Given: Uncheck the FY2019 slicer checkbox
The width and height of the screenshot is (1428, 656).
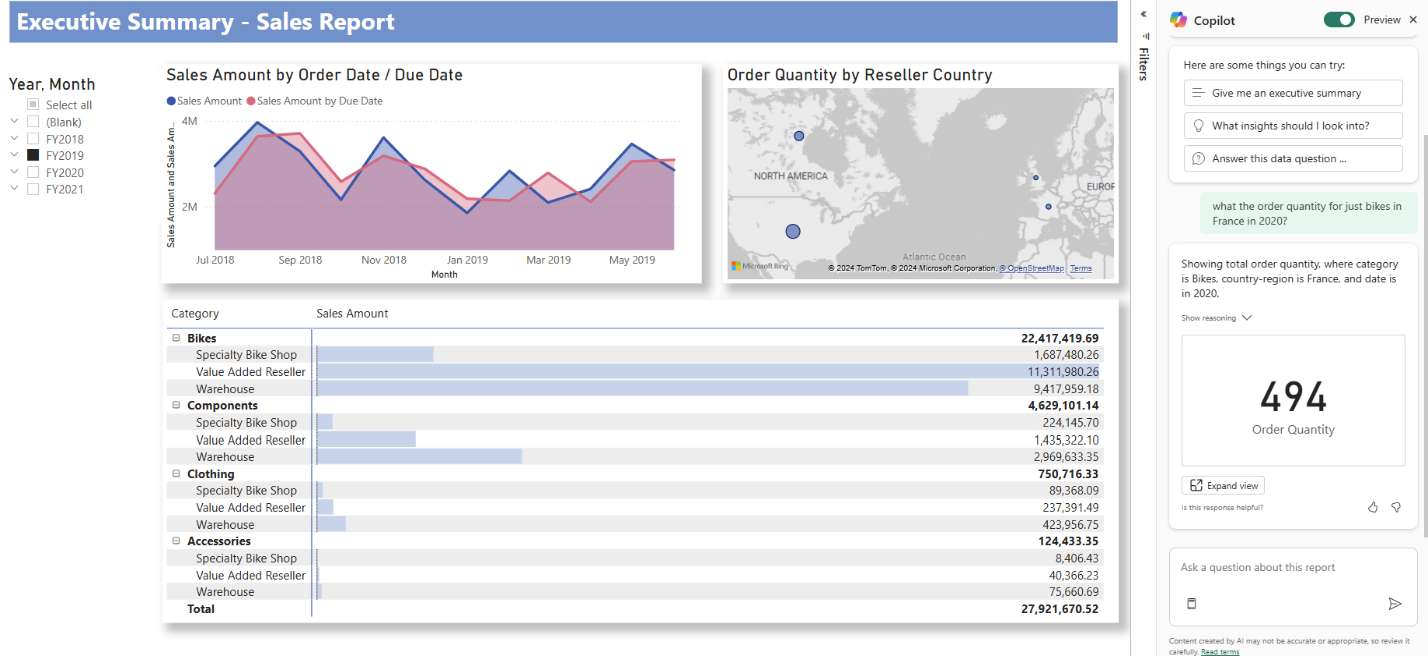Looking at the screenshot, I should (x=33, y=155).
